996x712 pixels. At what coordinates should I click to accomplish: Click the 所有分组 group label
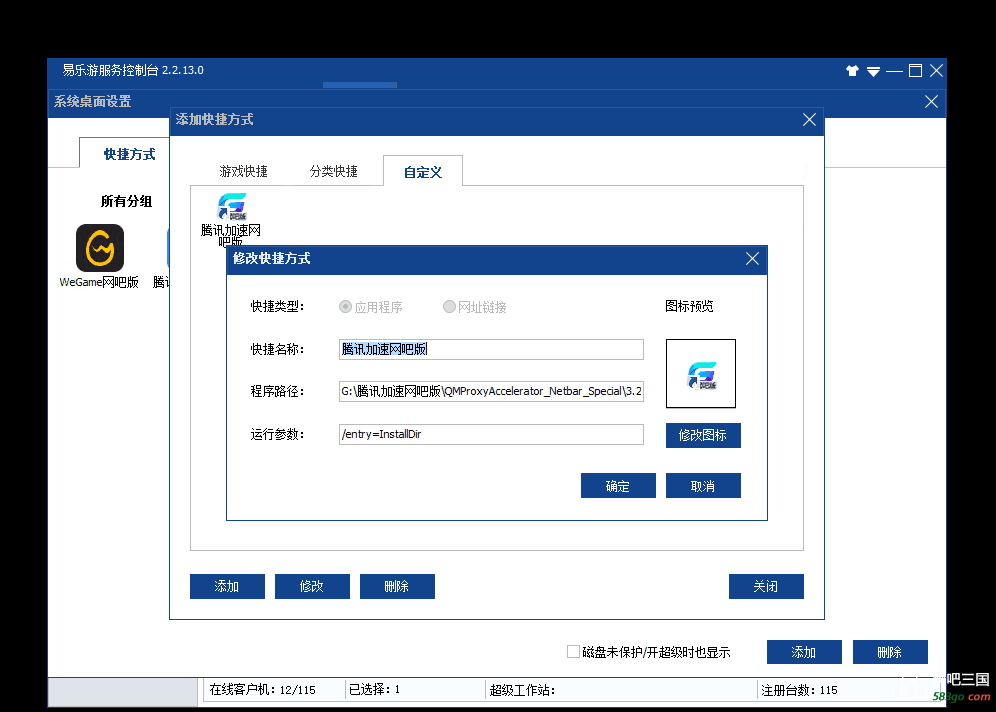tap(126, 201)
